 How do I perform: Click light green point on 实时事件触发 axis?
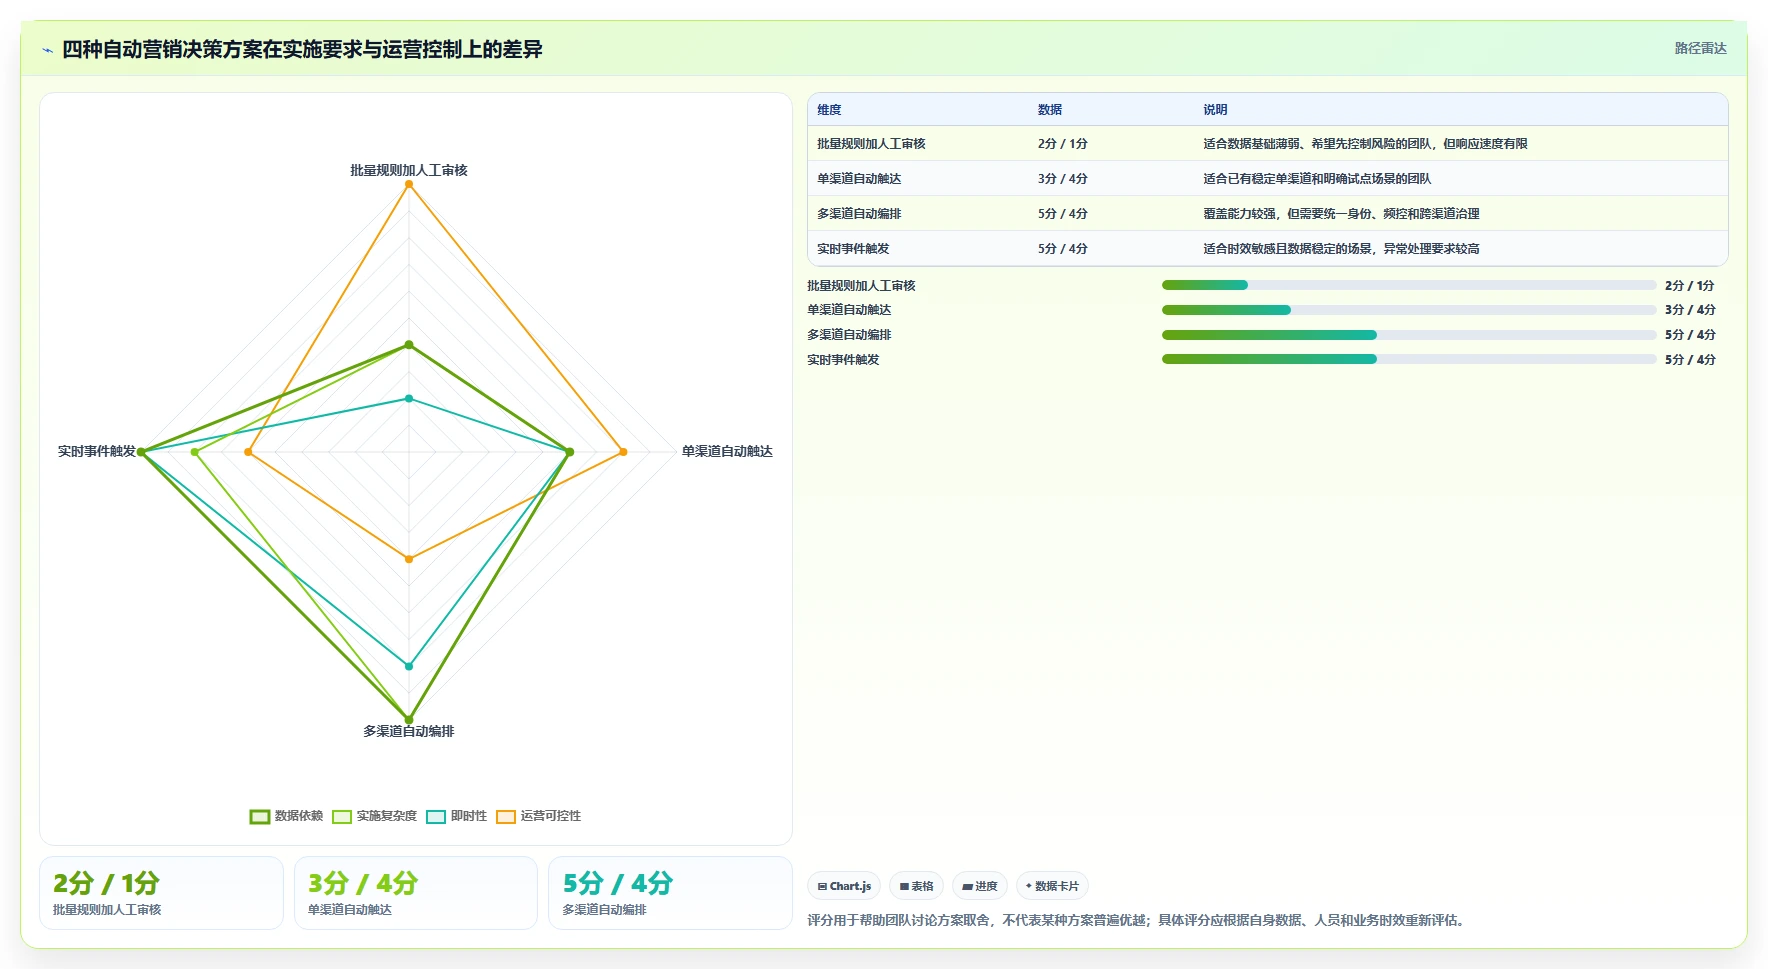coord(195,452)
